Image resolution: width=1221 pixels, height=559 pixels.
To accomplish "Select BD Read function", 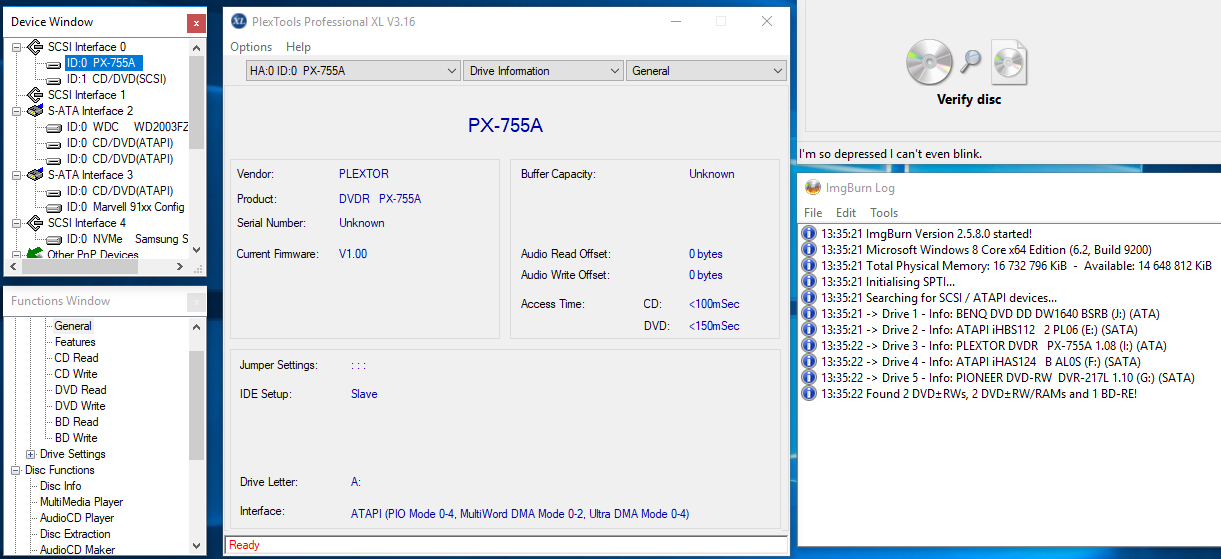I will pyautogui.click(x=76, y=422).
